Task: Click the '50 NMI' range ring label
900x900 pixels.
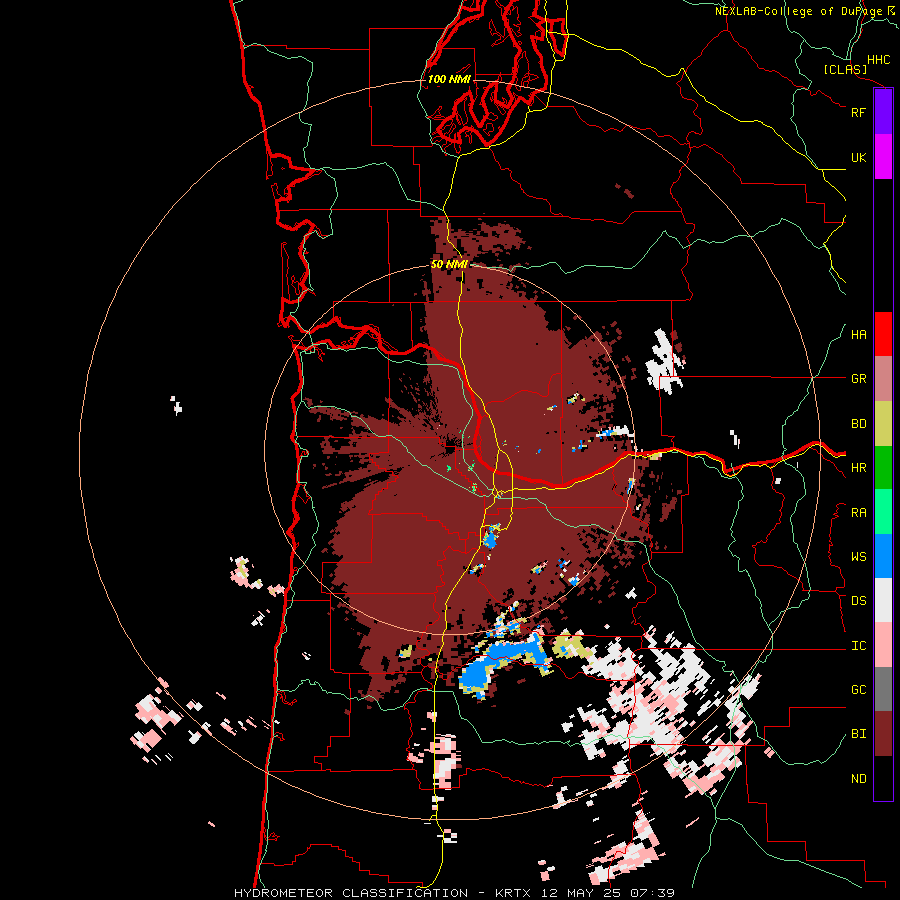Action: 449,264
